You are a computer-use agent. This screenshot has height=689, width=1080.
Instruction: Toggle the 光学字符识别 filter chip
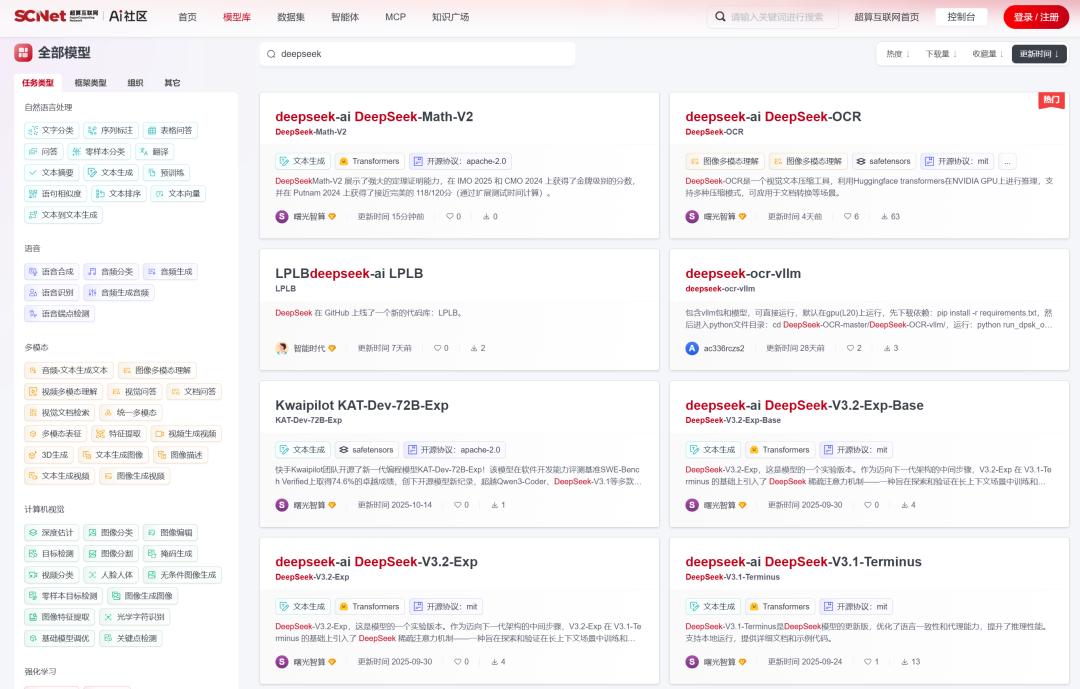click(x=134, y=617)
